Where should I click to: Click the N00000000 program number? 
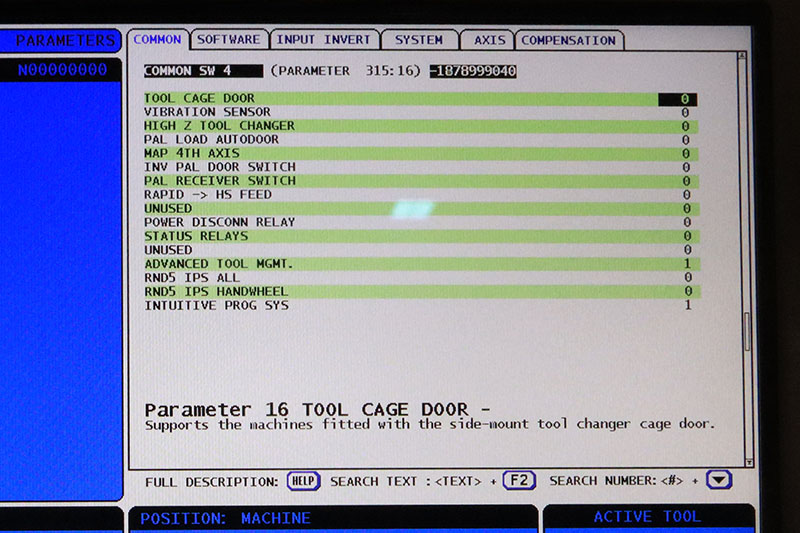(x=62, y=69)
